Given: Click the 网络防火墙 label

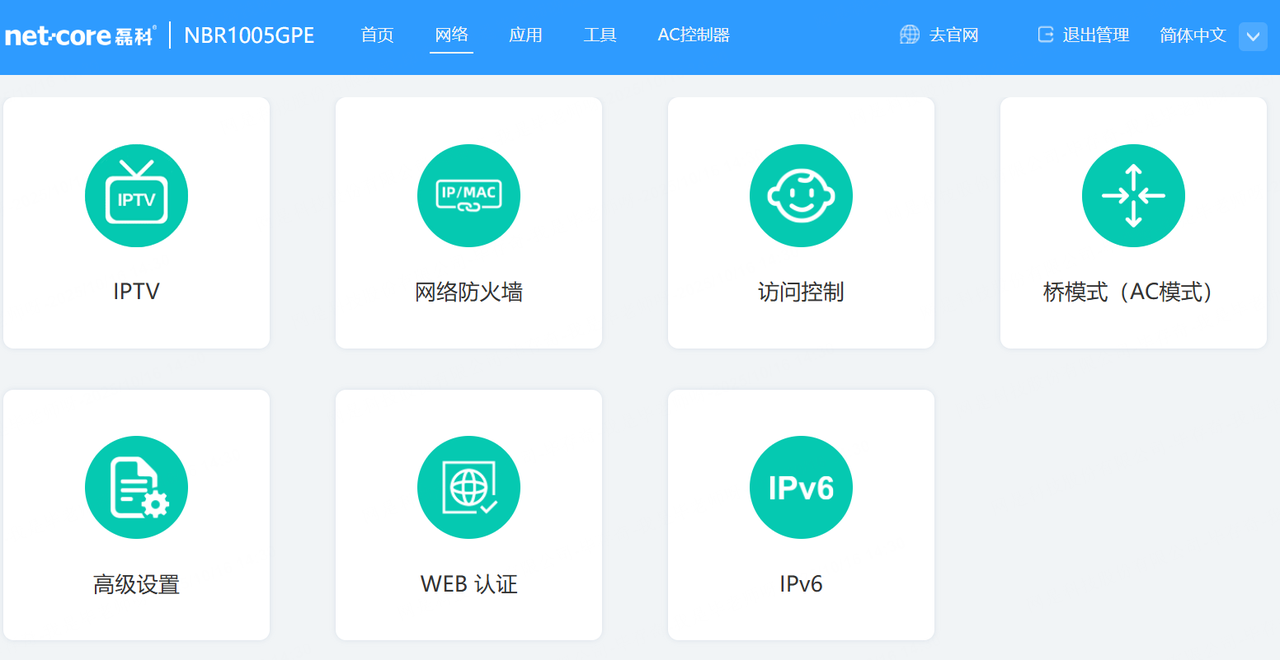Looking at the screenshot, I should click(469, 292).
